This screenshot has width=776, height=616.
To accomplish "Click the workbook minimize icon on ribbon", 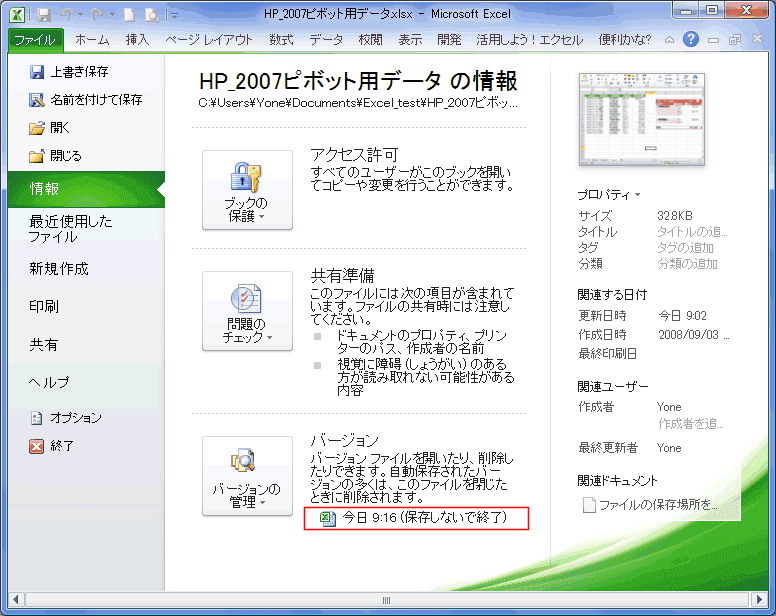I will (713, 40).
